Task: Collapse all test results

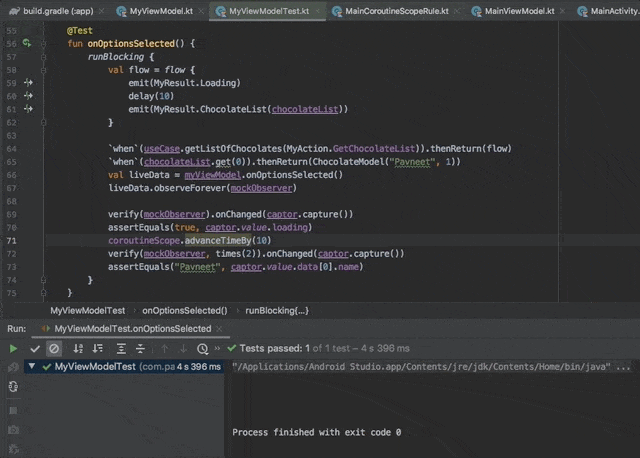Action: pyautogui.click(x=142, y=349)
